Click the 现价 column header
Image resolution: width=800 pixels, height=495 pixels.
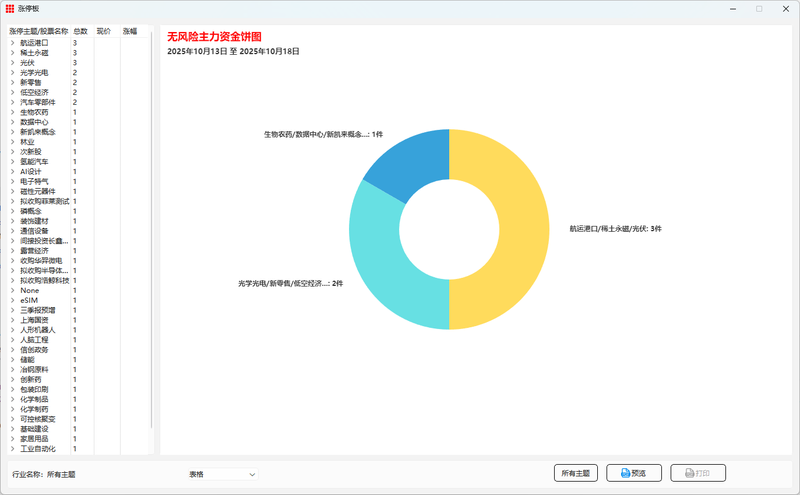[x=107, y=31]
